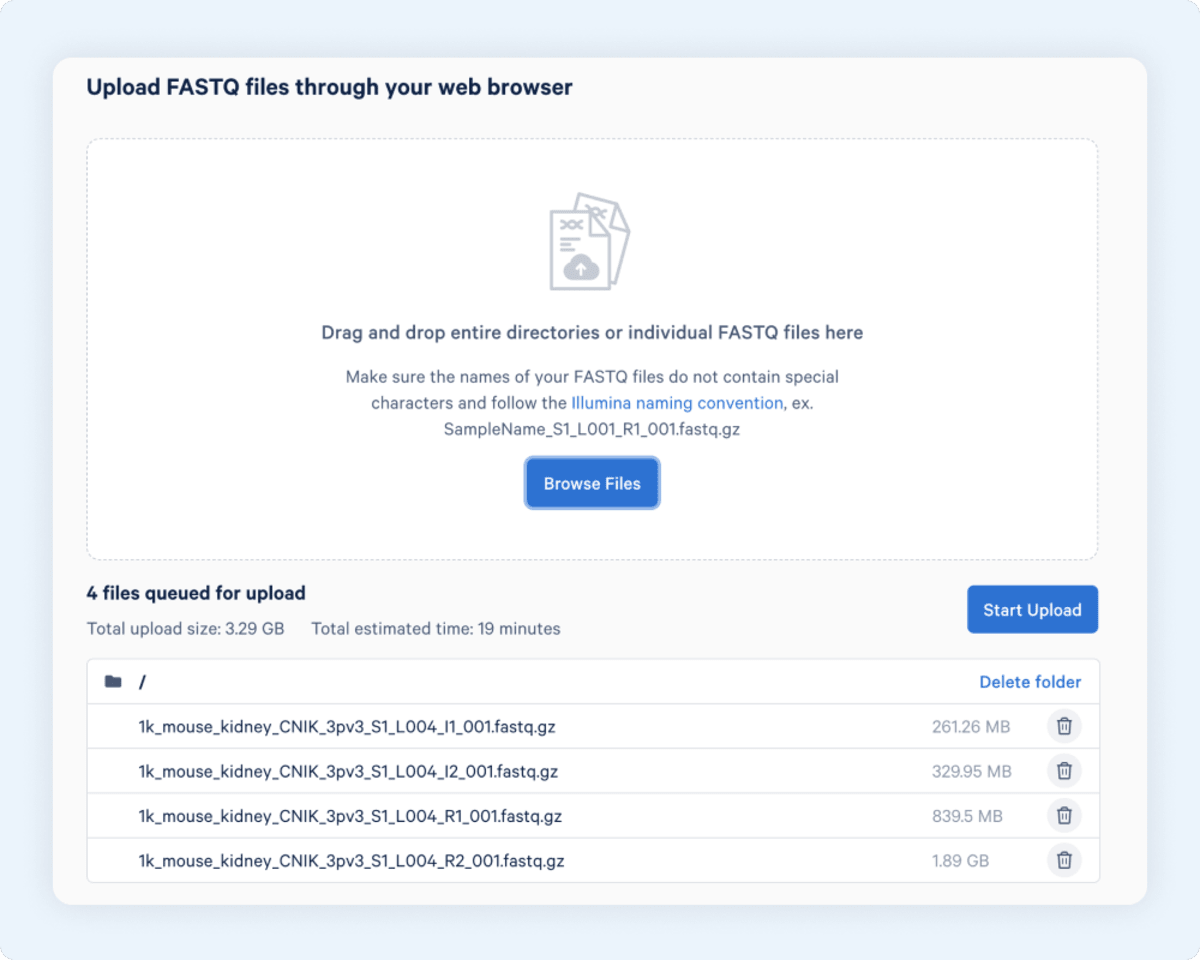Screen dimensions: 1200x960
Task: Remove the L004_I2_001.fastq.gz file with trash icon
Action: pyautogui.click(x=1064, y=771)
